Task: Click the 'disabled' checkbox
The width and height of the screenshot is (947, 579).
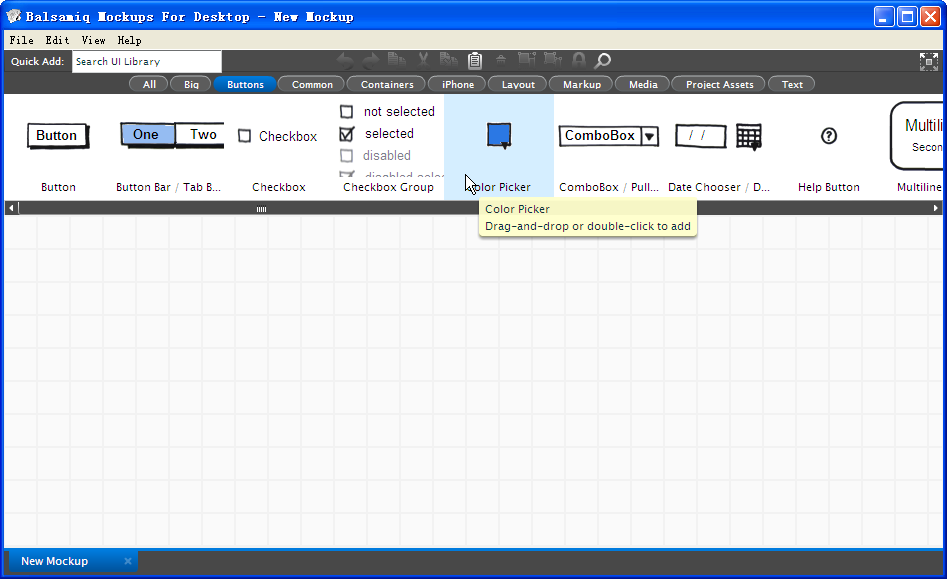Action: (346, 156)
